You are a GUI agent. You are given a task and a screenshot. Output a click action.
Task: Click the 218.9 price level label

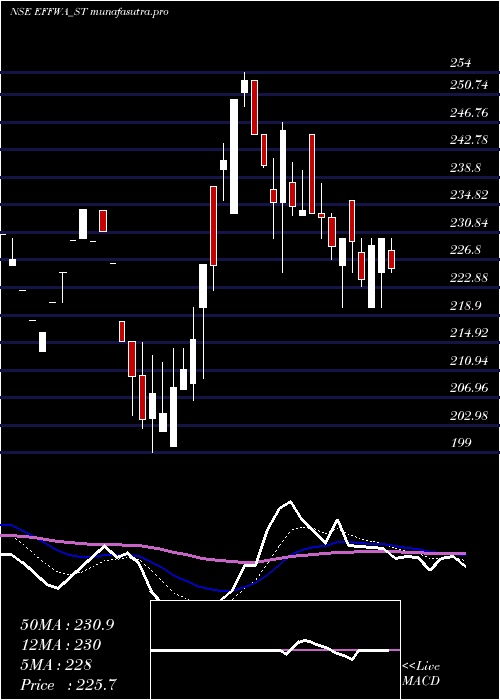coord(465,306)
